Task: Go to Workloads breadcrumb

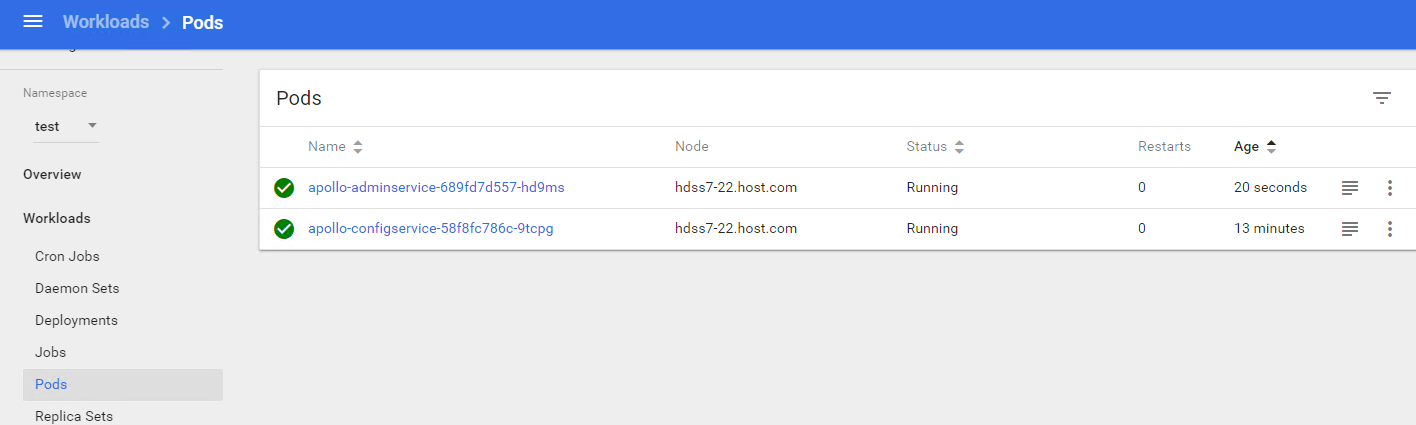Action: click(x=105, y=22)
